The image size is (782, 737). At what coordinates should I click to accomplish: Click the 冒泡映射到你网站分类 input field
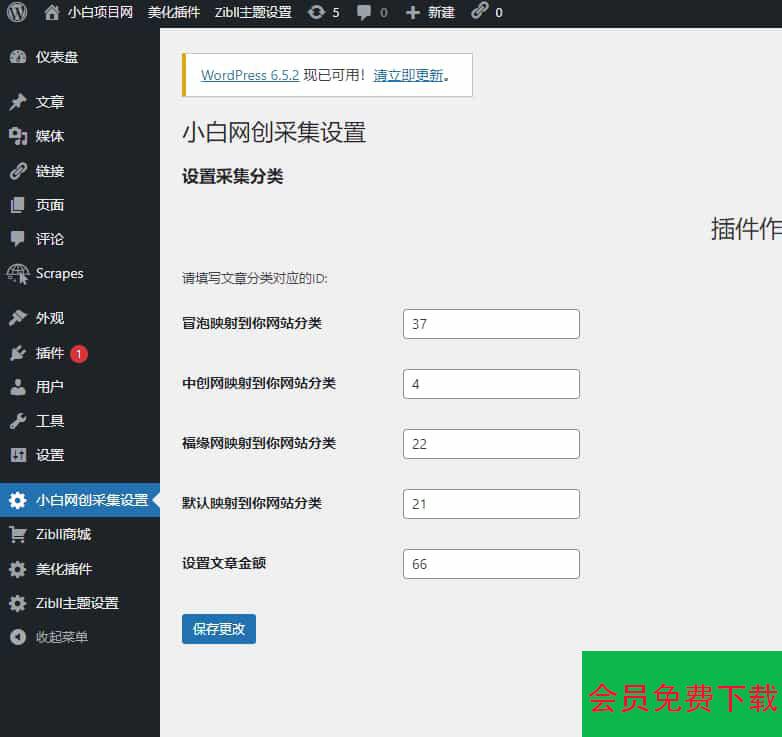click(x=491, y=324)
